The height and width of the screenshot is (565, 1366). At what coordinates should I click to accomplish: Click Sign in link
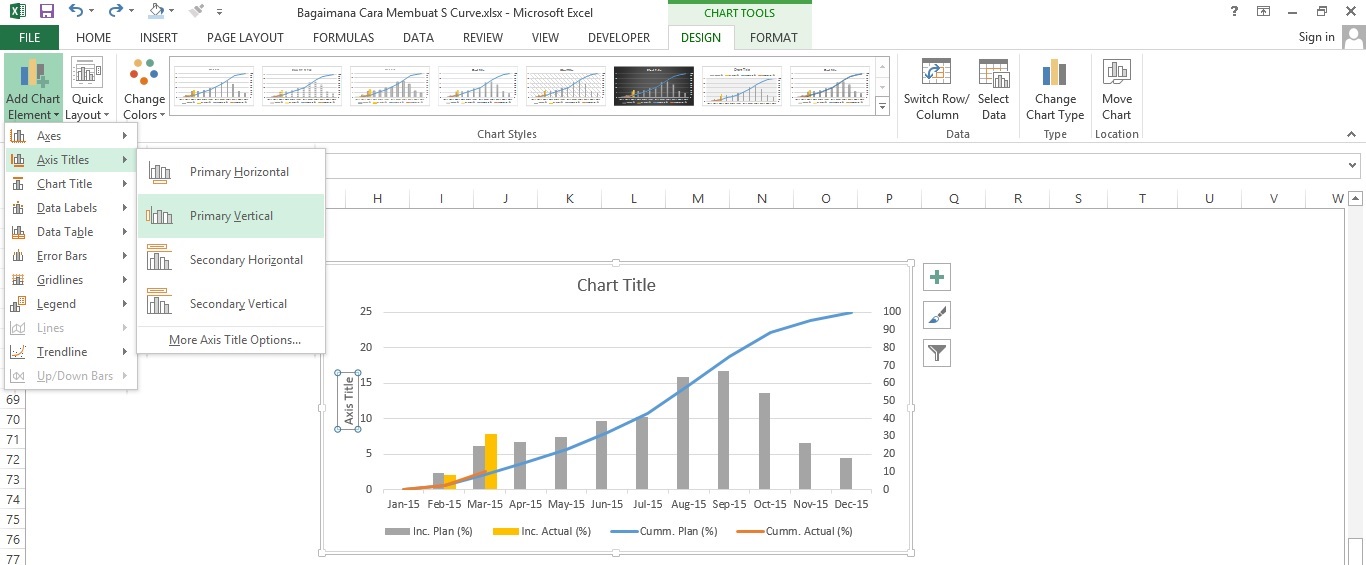1316,37
